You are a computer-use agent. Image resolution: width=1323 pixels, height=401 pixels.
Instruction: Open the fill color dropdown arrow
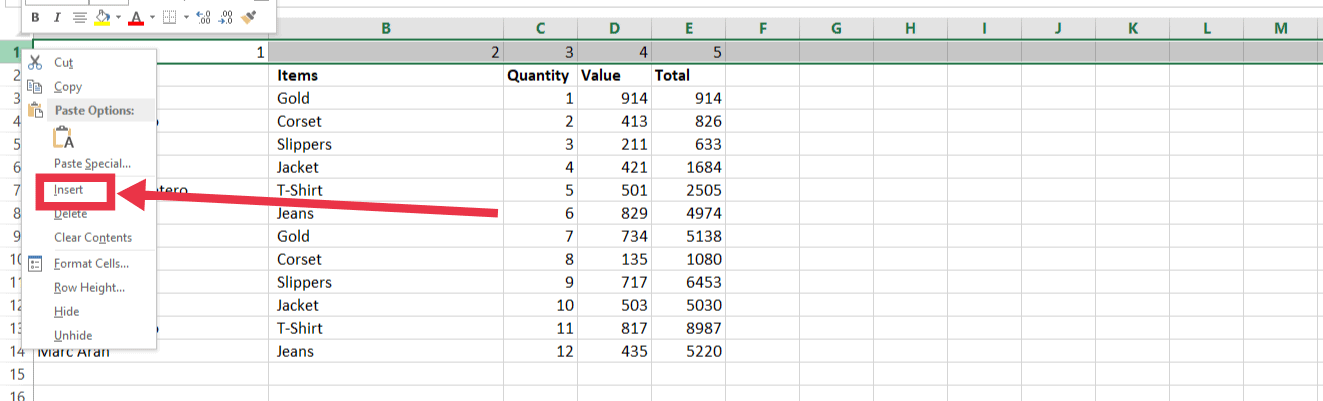pyautogui.click(x=118, y=17)
